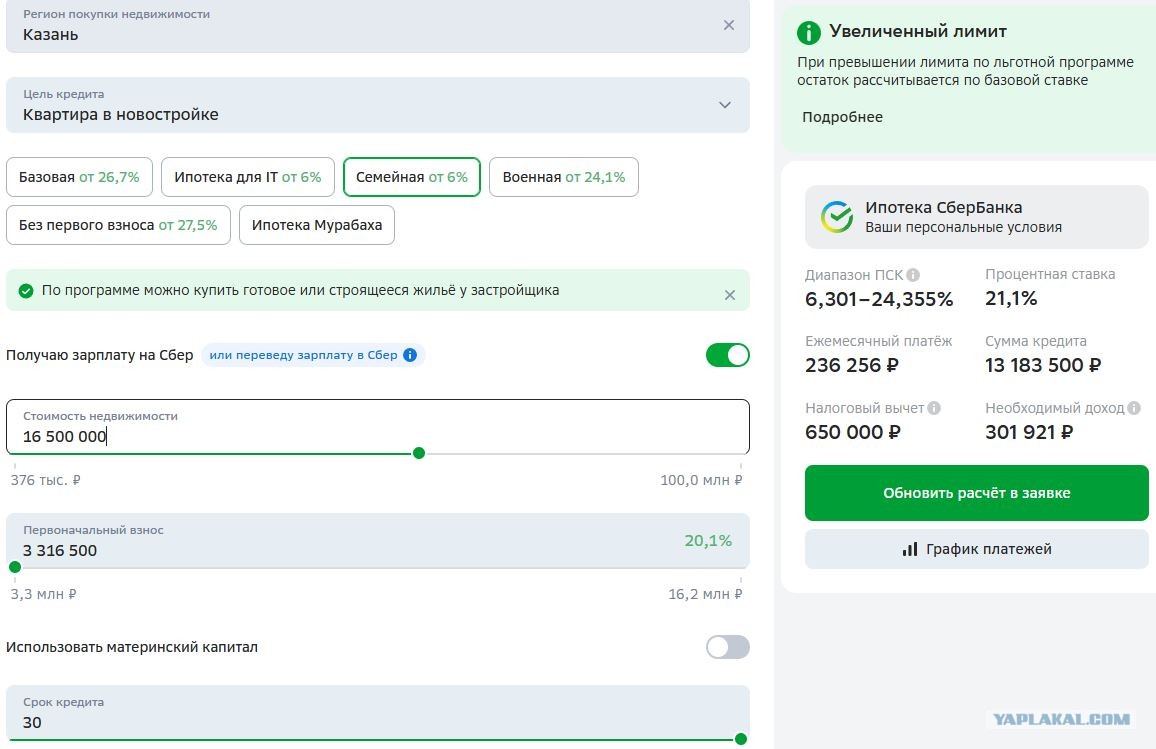Image resolution: width=1156 pixels, height=749 pixels.
Task: Select the Ипотека для IT program
Action: [x=248, y=177]
